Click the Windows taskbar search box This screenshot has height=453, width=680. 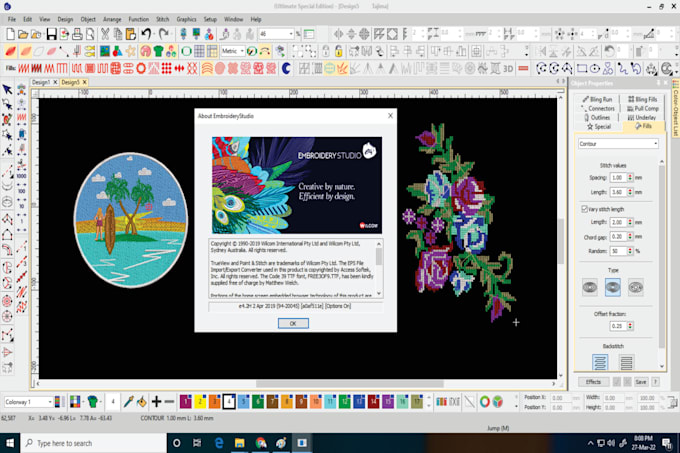click(x=93, y=443)
